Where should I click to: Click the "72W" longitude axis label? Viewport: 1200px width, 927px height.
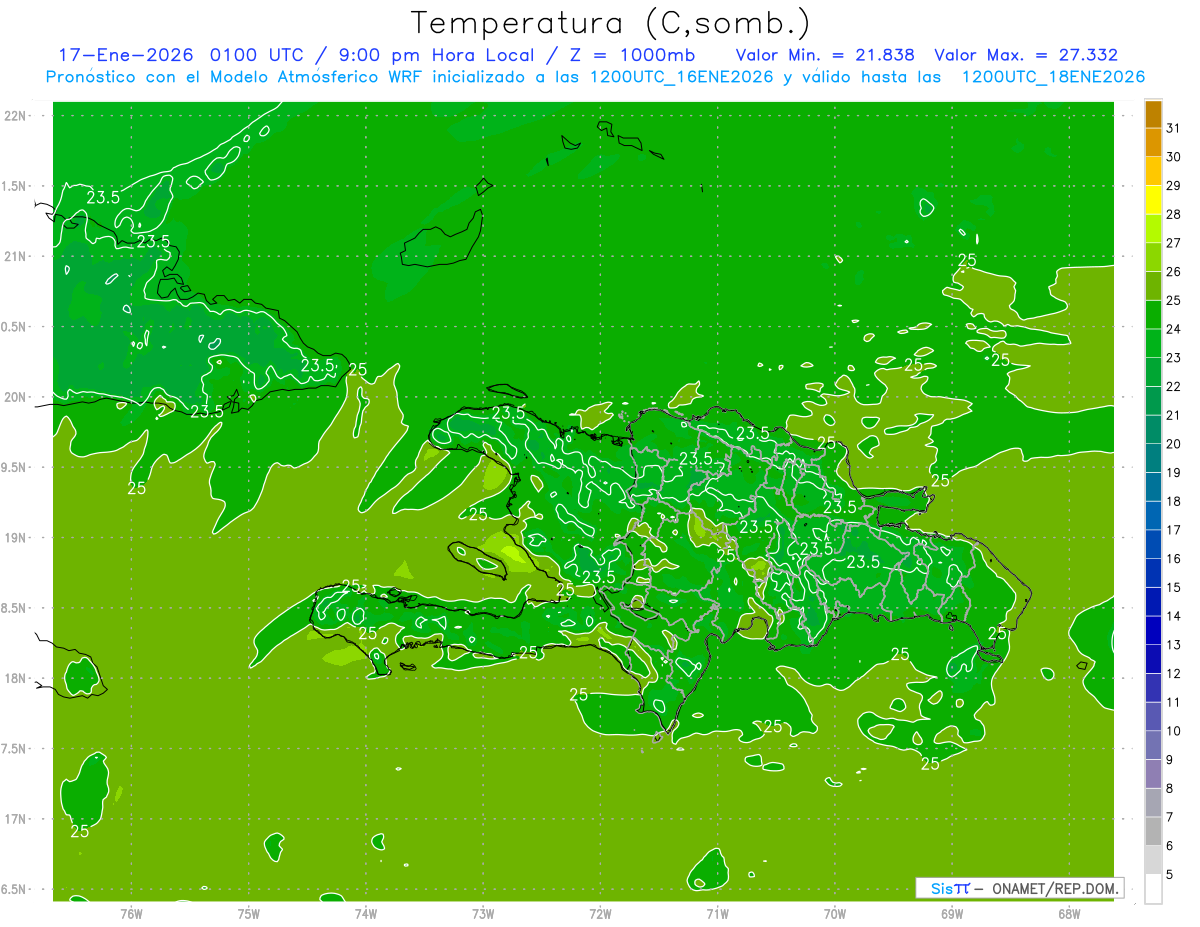(600, 914)
